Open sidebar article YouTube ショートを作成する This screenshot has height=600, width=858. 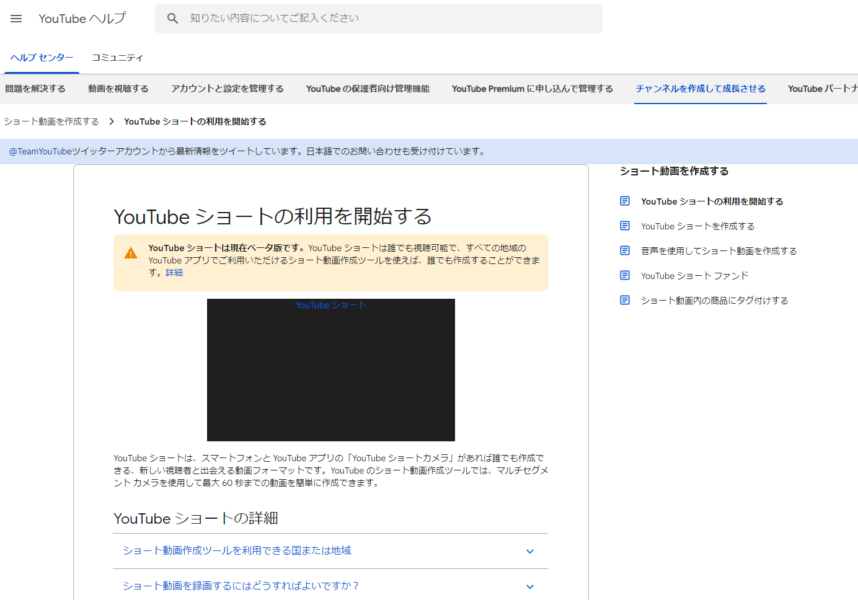click(x=698, y=226)
